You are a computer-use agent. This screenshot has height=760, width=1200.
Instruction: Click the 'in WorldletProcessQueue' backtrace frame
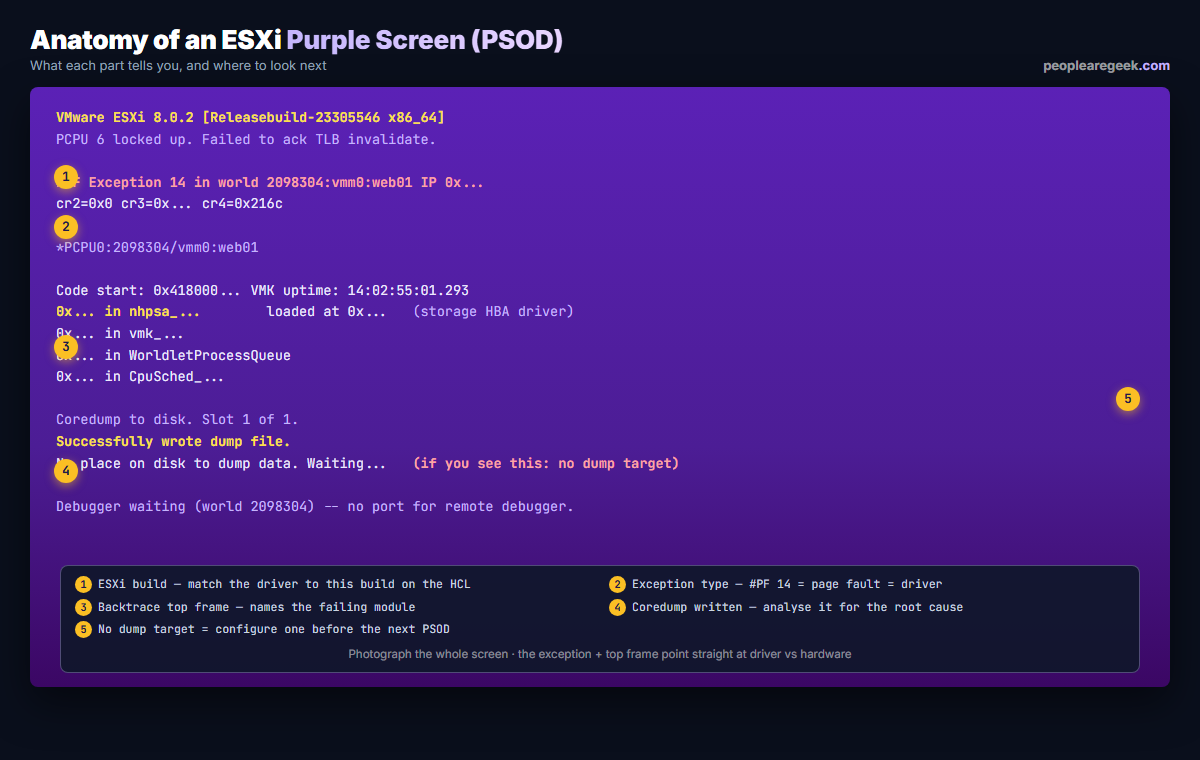pyautogui.click(x=173, y=355)
